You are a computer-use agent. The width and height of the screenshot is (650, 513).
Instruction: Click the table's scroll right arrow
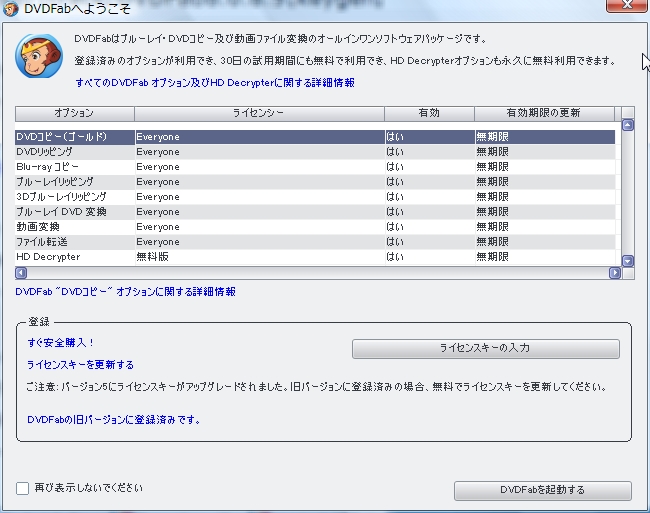click(x=615, y=273)
